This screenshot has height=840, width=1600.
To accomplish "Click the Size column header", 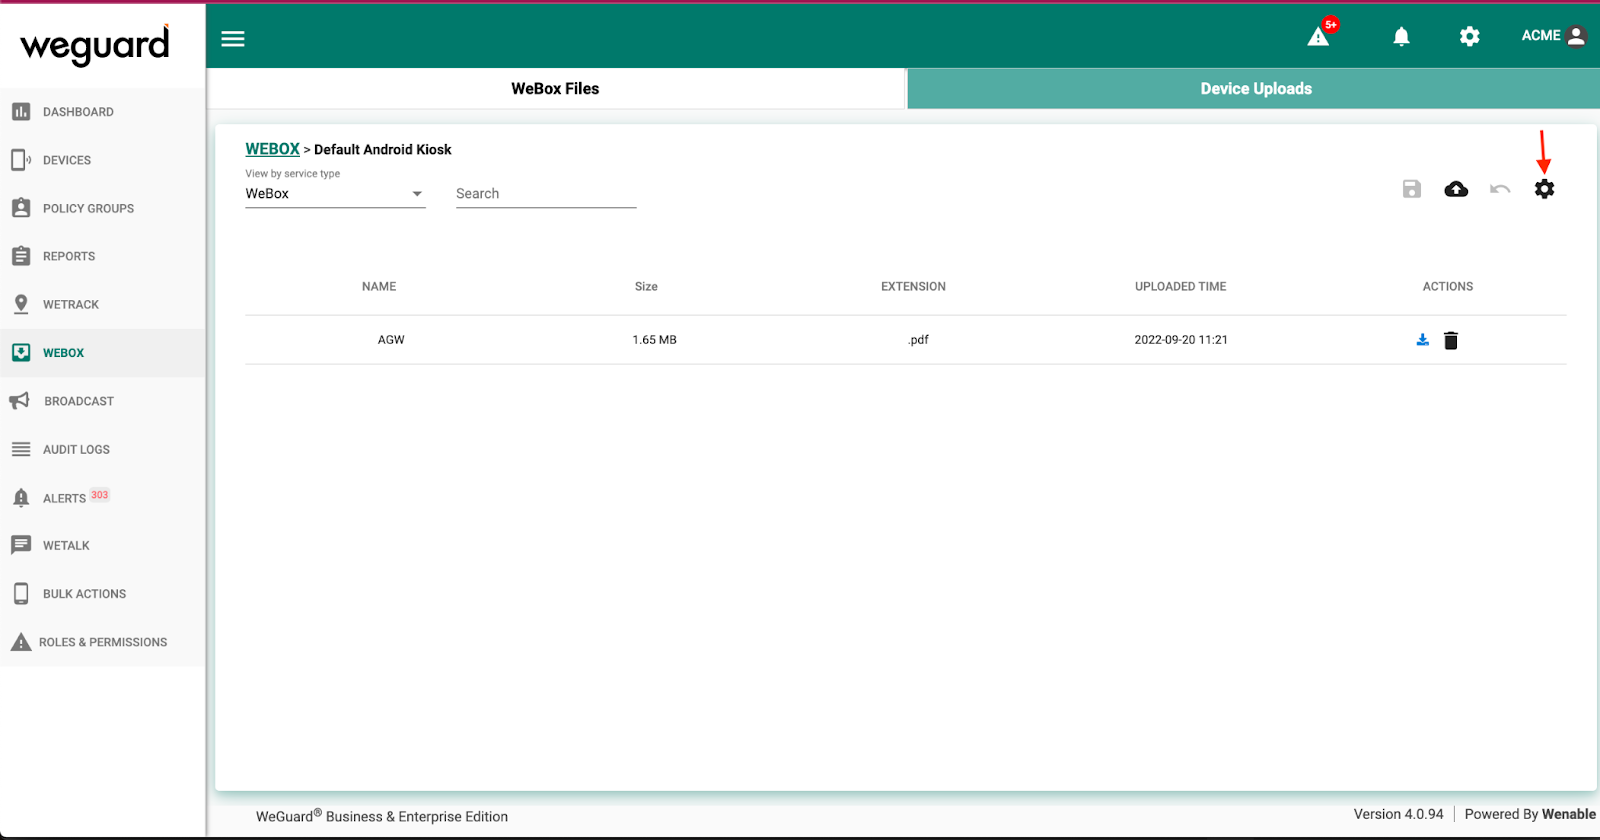I will [x=646, y=286].
